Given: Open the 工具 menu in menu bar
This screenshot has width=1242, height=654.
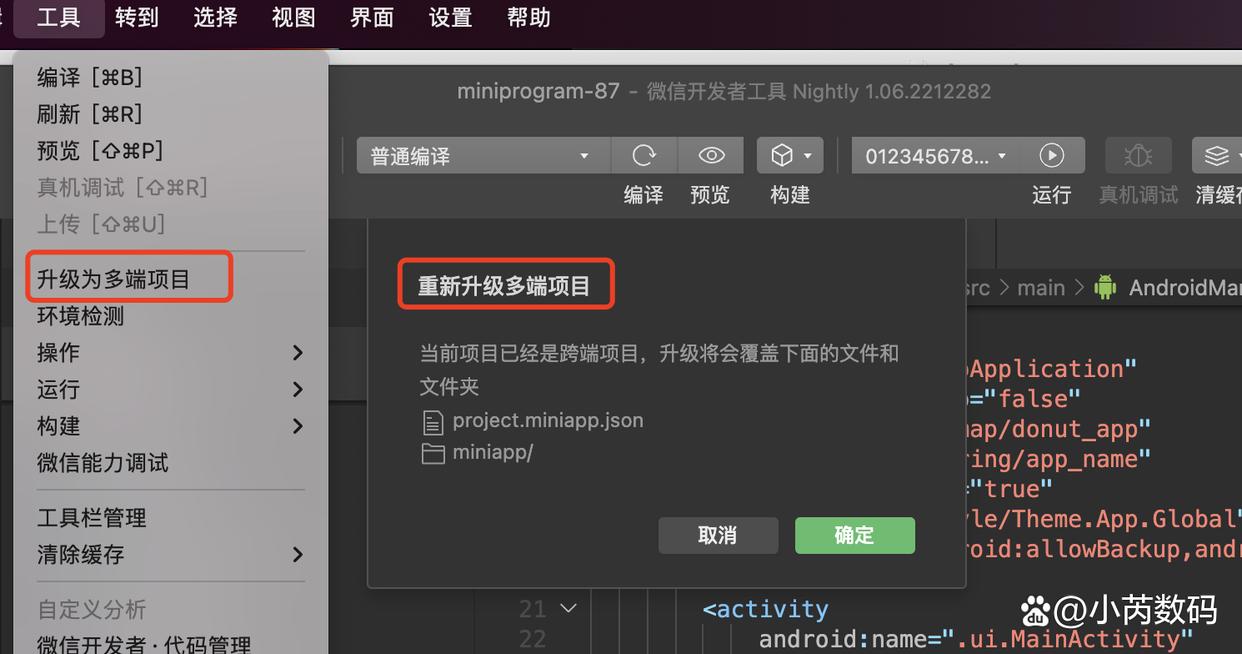Looking at the screenshot, I should pyautogui.click(x=59, y=18).
